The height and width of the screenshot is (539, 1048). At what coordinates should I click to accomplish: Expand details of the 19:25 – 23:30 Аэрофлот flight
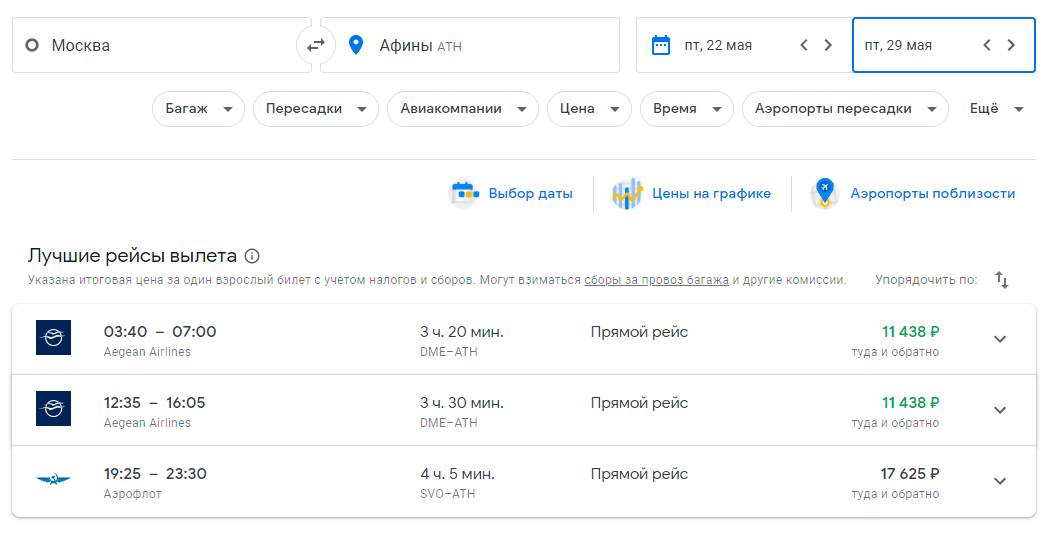click(x=1000, y=481)
